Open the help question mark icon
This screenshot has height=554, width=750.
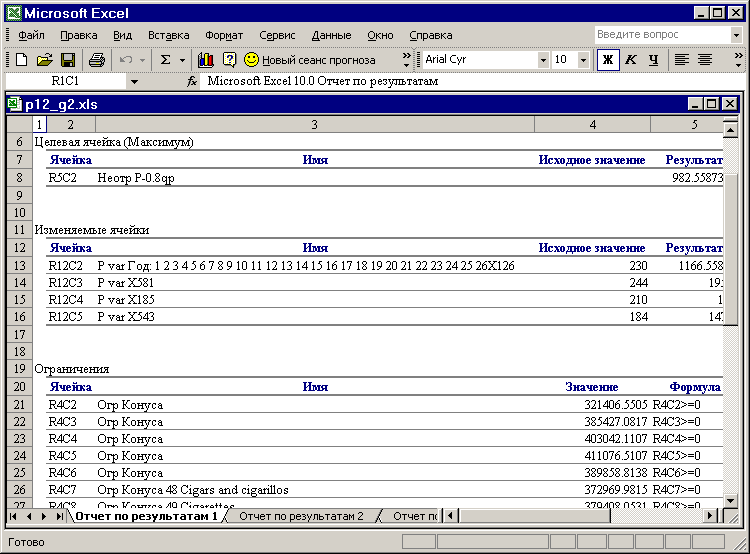pos(230,60)
